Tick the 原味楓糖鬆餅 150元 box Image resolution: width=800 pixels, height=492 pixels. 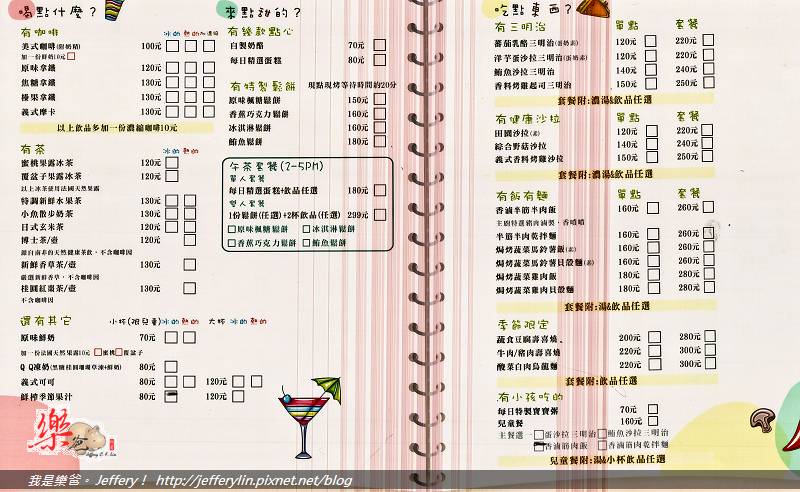[x=380, y=100]
